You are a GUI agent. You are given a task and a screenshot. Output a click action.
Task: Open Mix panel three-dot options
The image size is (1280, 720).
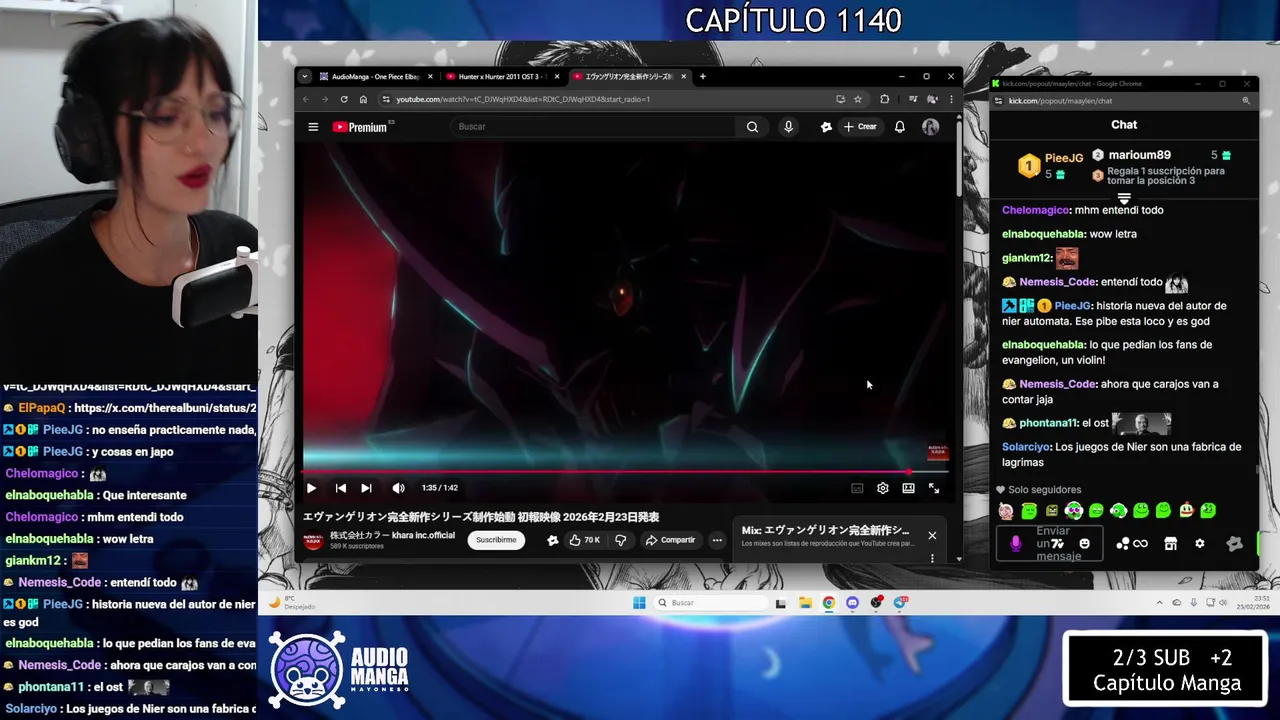[x=932, y=558]
